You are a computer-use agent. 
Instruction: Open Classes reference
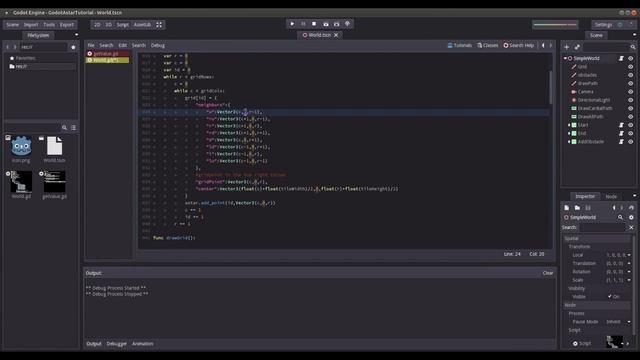pos(488,45)
